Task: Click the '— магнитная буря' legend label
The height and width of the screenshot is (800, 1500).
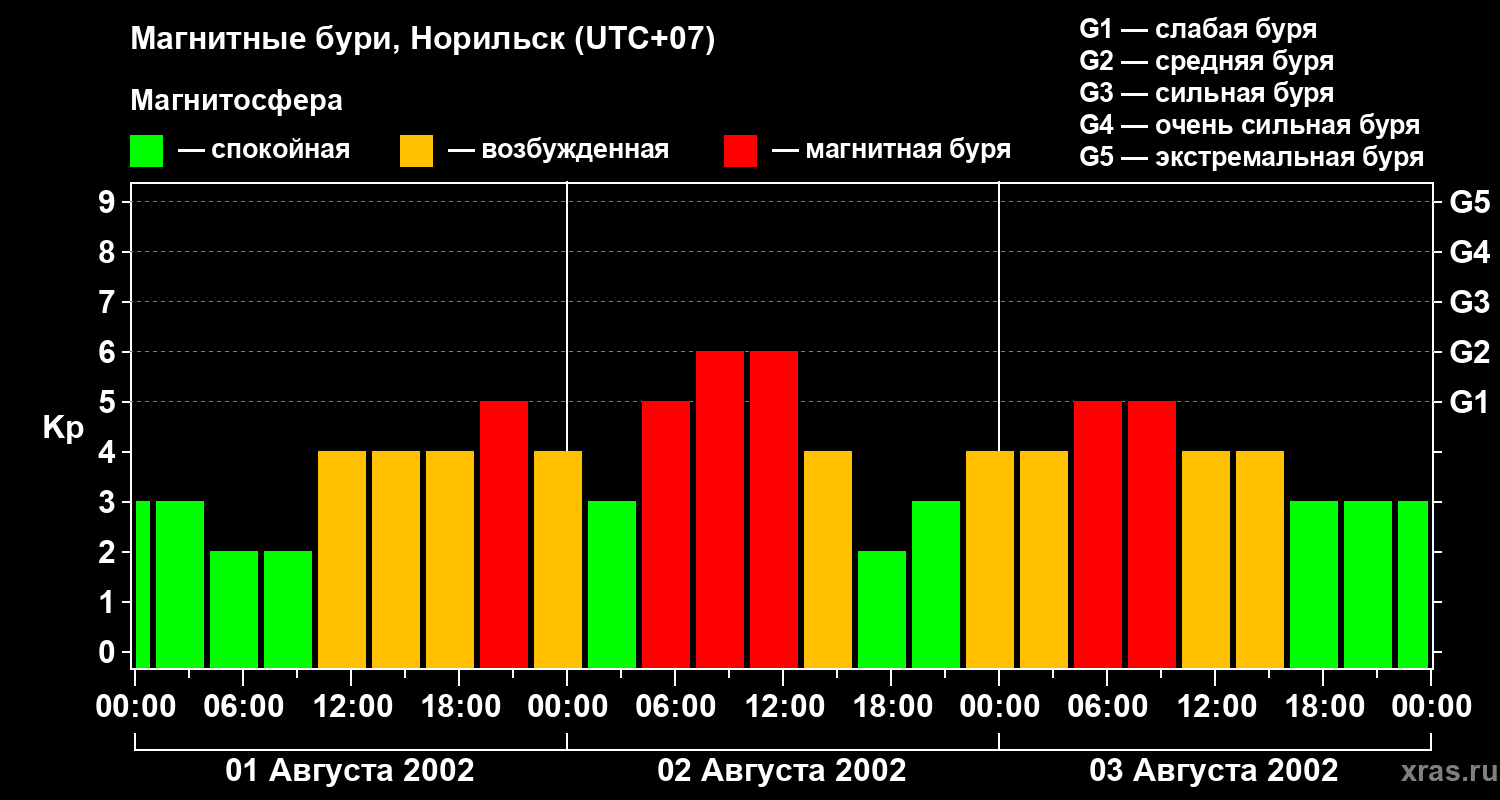Action: point(891,150)
